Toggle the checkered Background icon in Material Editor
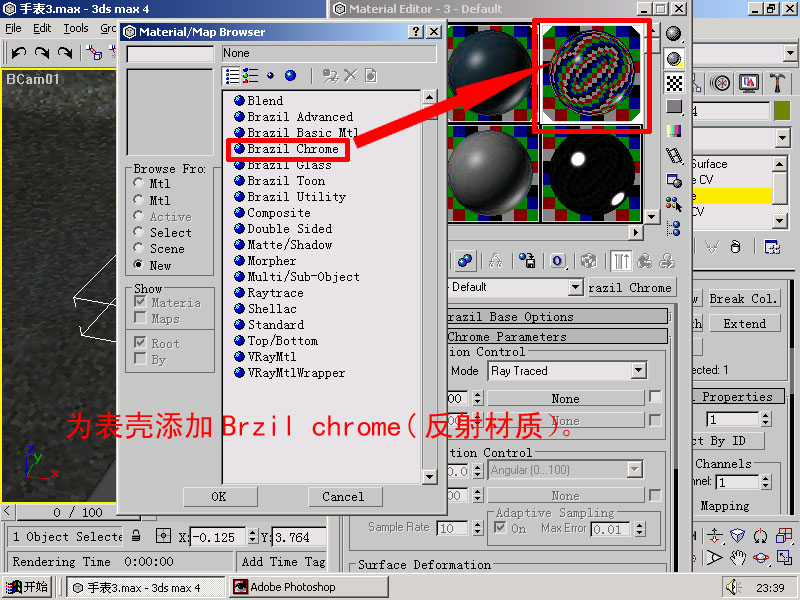 coord(674,83)
